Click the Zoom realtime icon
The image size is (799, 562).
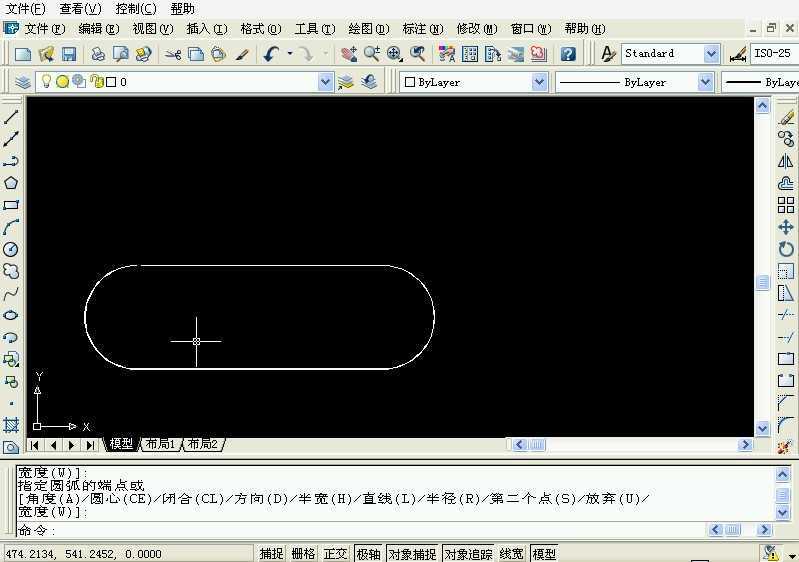tap(371, 54)
